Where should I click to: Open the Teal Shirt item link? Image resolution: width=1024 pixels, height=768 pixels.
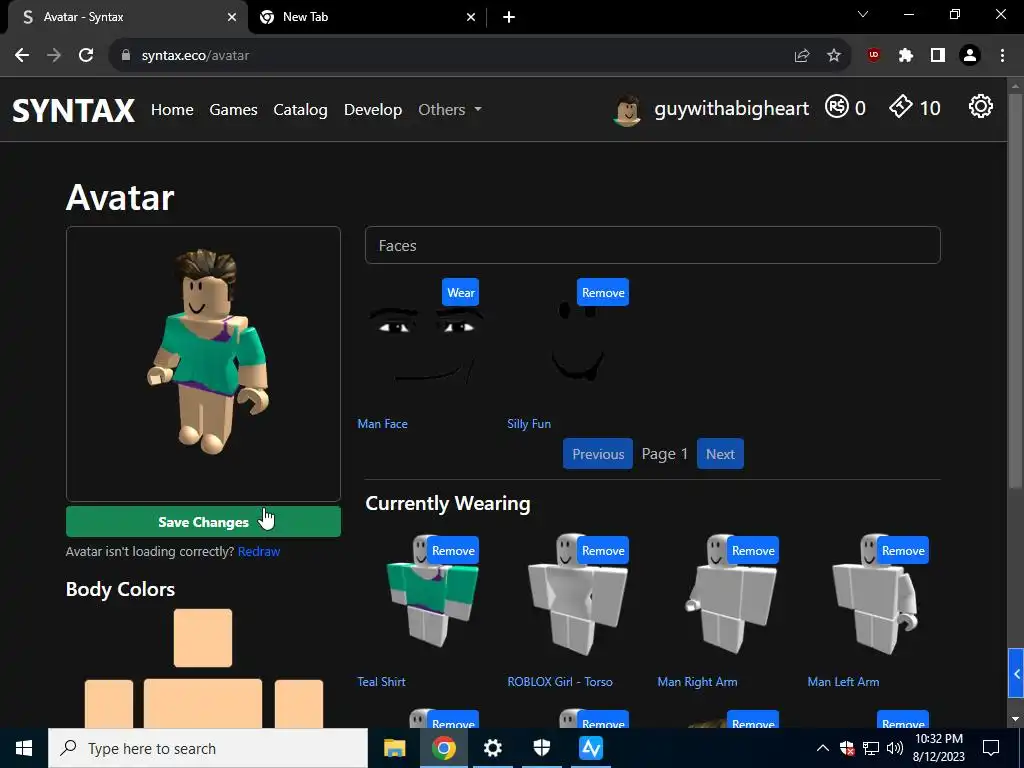click(x=381, y=682)
